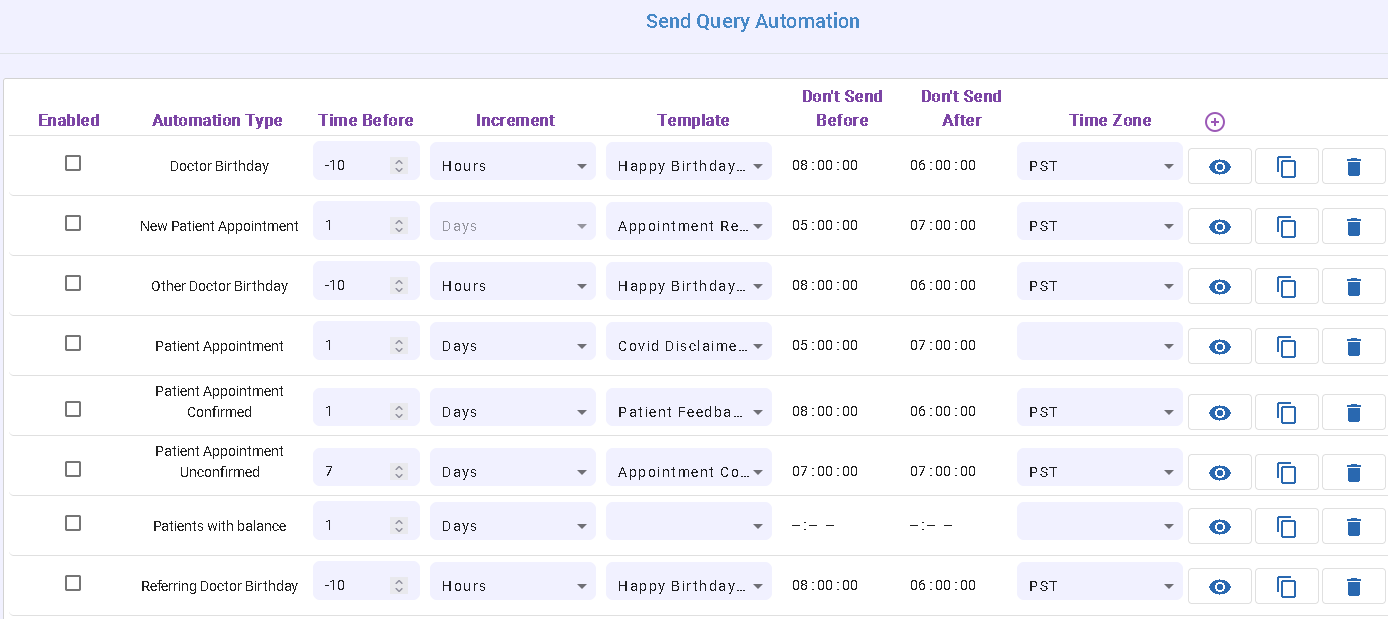This screenshot has width=1388, height=619.
Task: Tick the Patient Appointment enabled checkbox
Action: (x=73, y=343)
